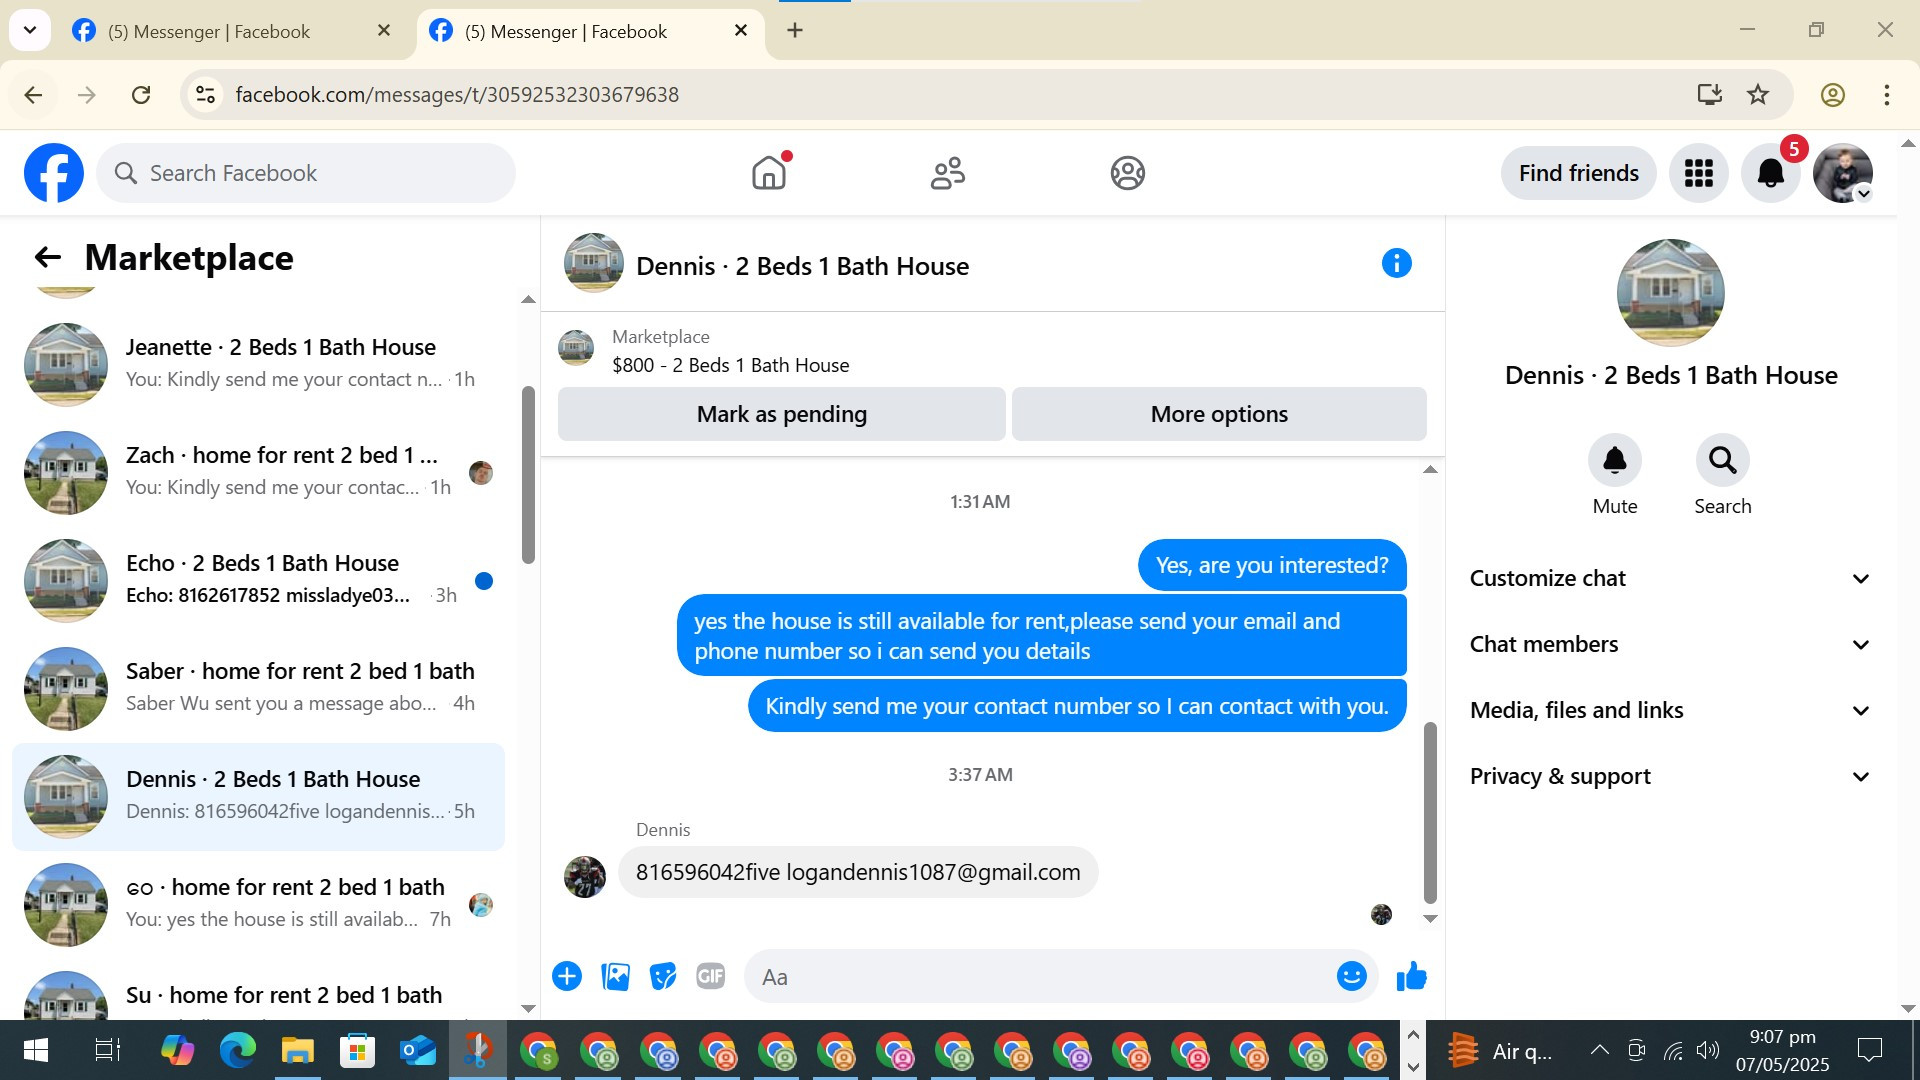Viewport: 1920px width, 1080px height.
Task: Send a thumbs-up like
Action: [x=1411, y=976]
